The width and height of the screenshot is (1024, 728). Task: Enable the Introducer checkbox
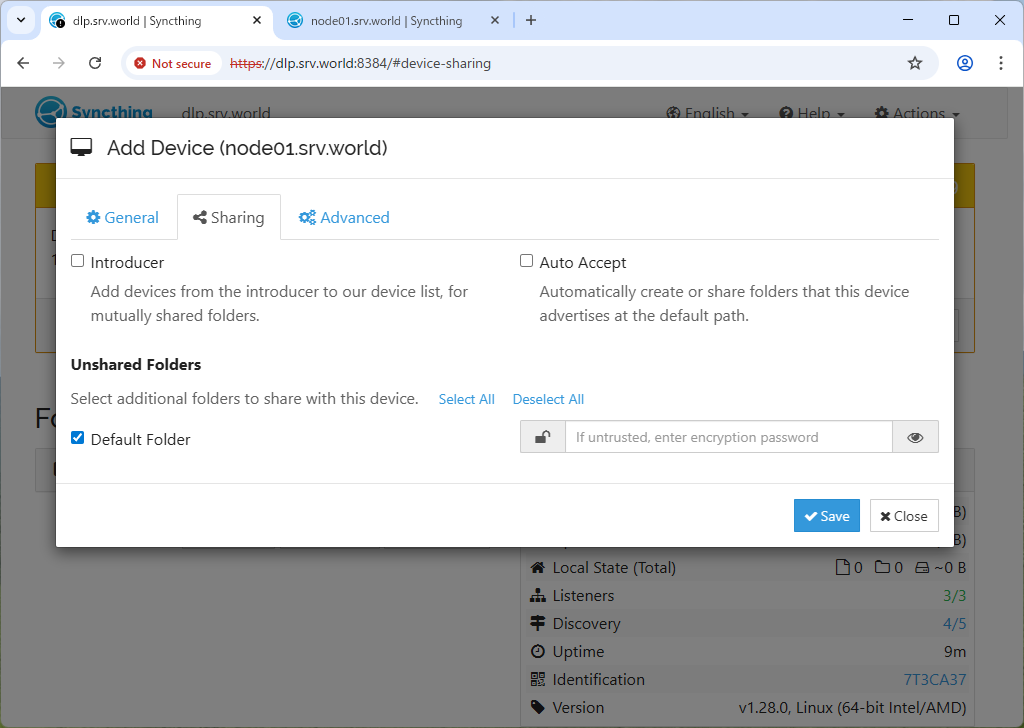[78, 261]
